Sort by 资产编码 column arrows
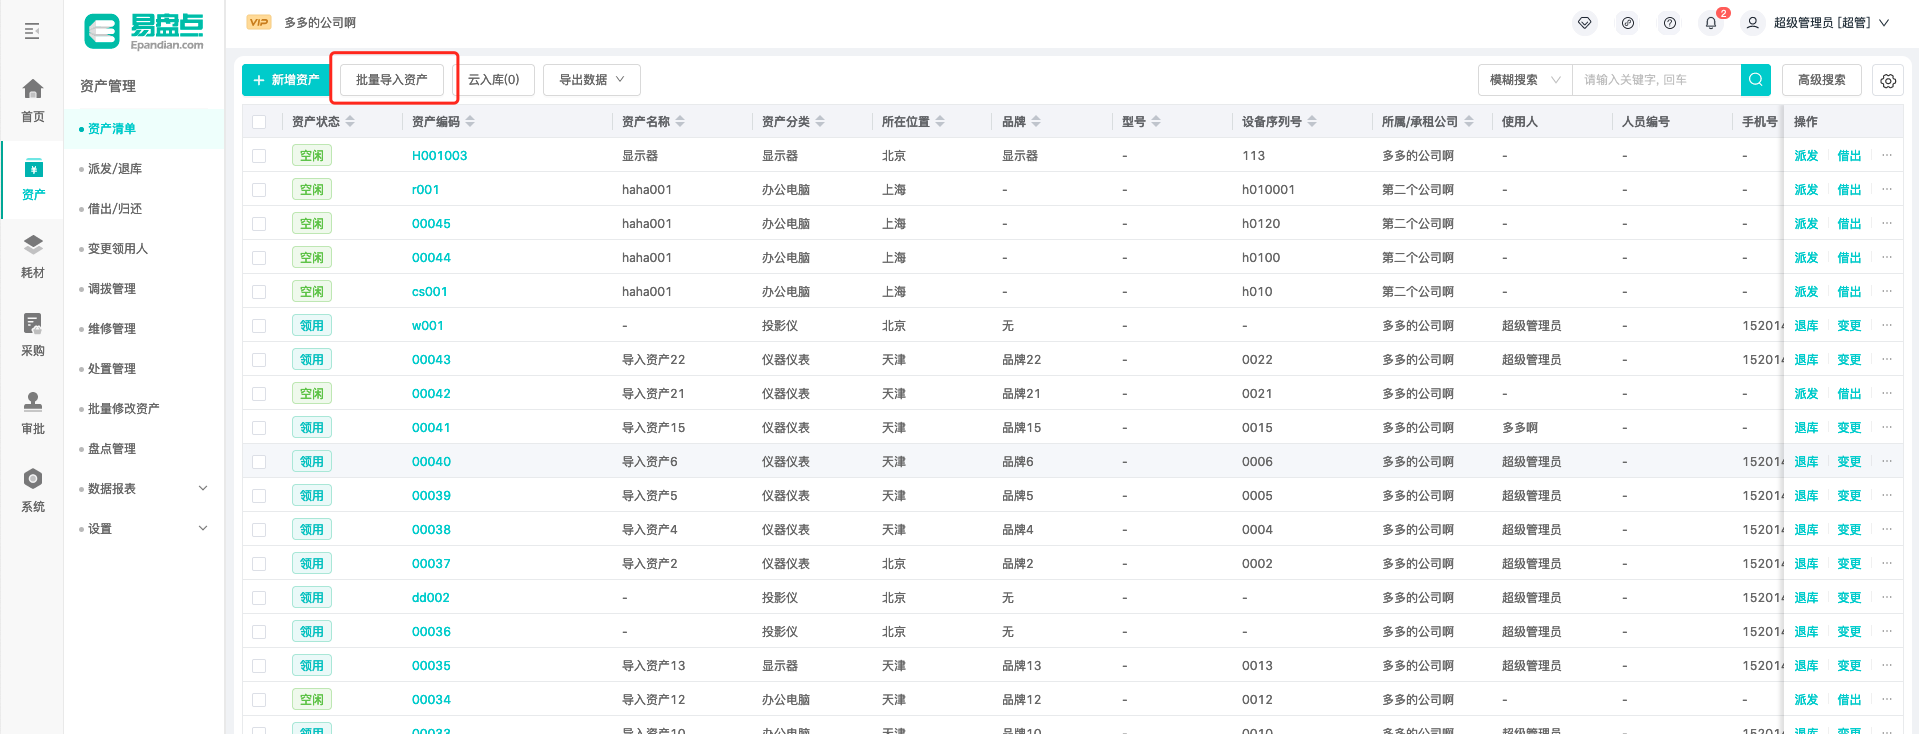Viewport: 1919px width, 734px height. 470,121
